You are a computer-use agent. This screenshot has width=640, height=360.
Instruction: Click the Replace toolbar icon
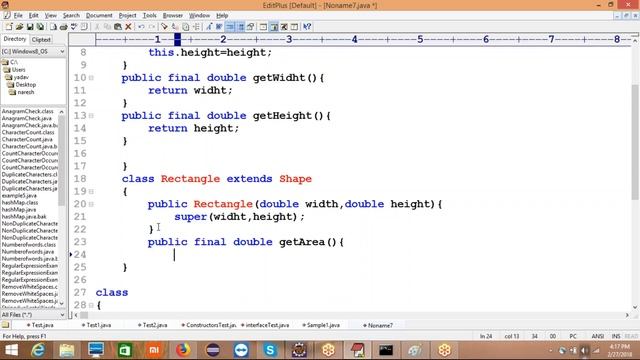point(175,27)
